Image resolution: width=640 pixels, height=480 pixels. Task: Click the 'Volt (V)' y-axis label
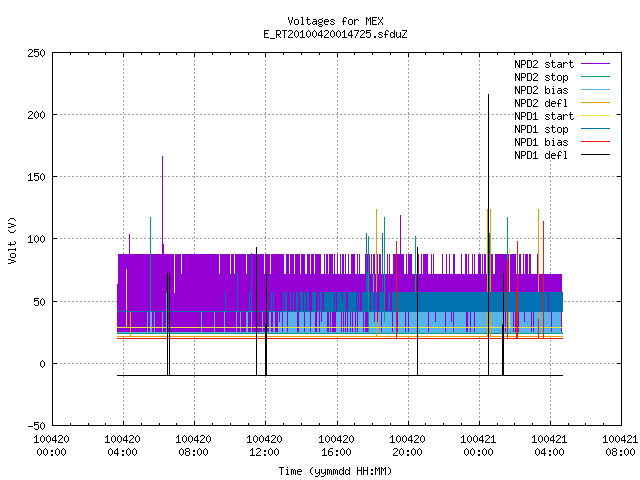point(12,240)
